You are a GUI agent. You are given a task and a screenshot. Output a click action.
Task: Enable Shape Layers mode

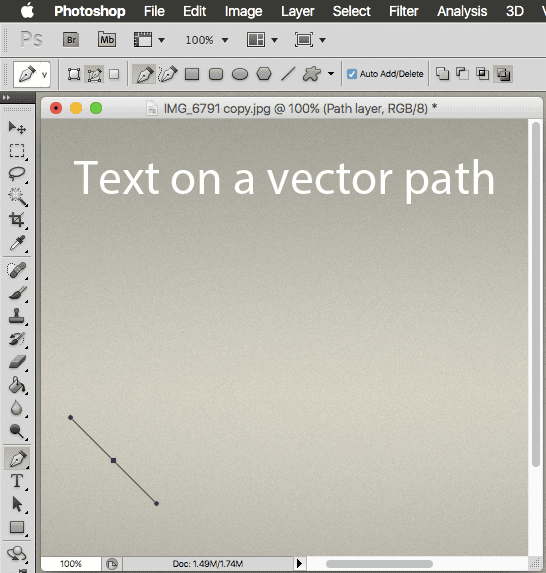pyautogui.click(x=74, y=74)
